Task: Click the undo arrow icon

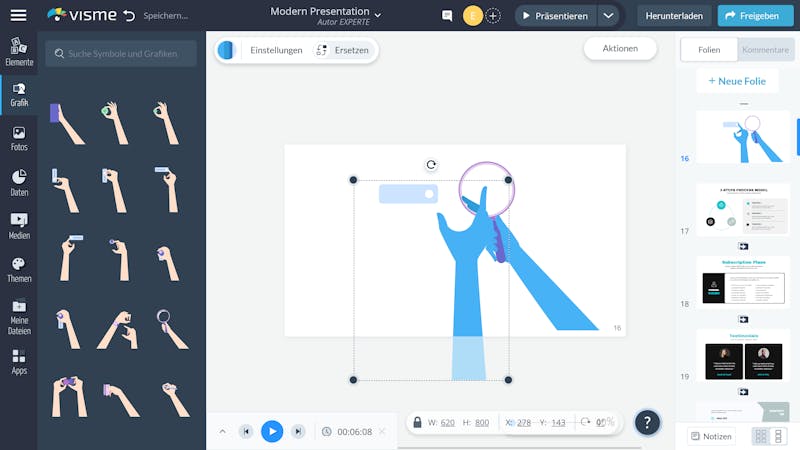Action: 130,16
